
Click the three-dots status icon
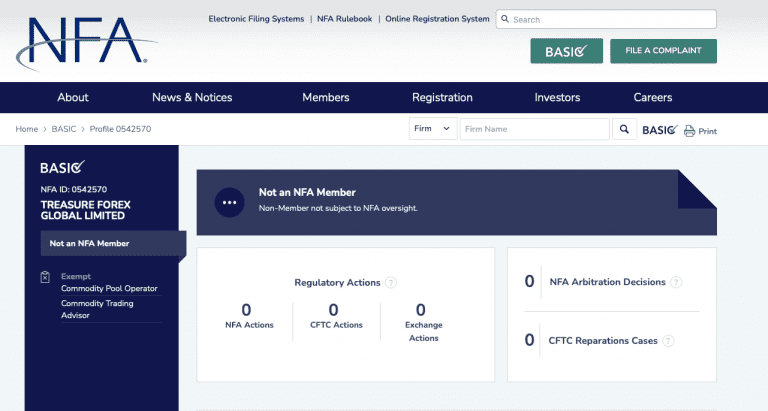point(229,202)
